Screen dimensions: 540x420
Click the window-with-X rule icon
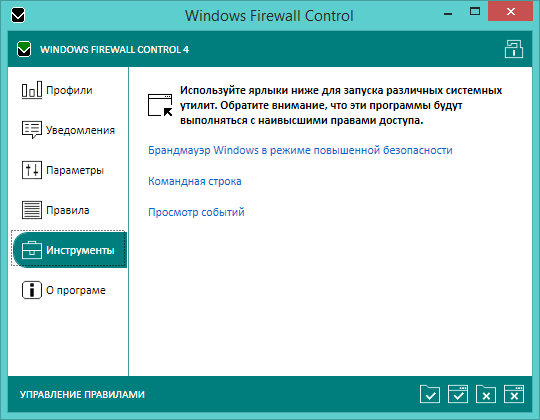pos(514,394)
